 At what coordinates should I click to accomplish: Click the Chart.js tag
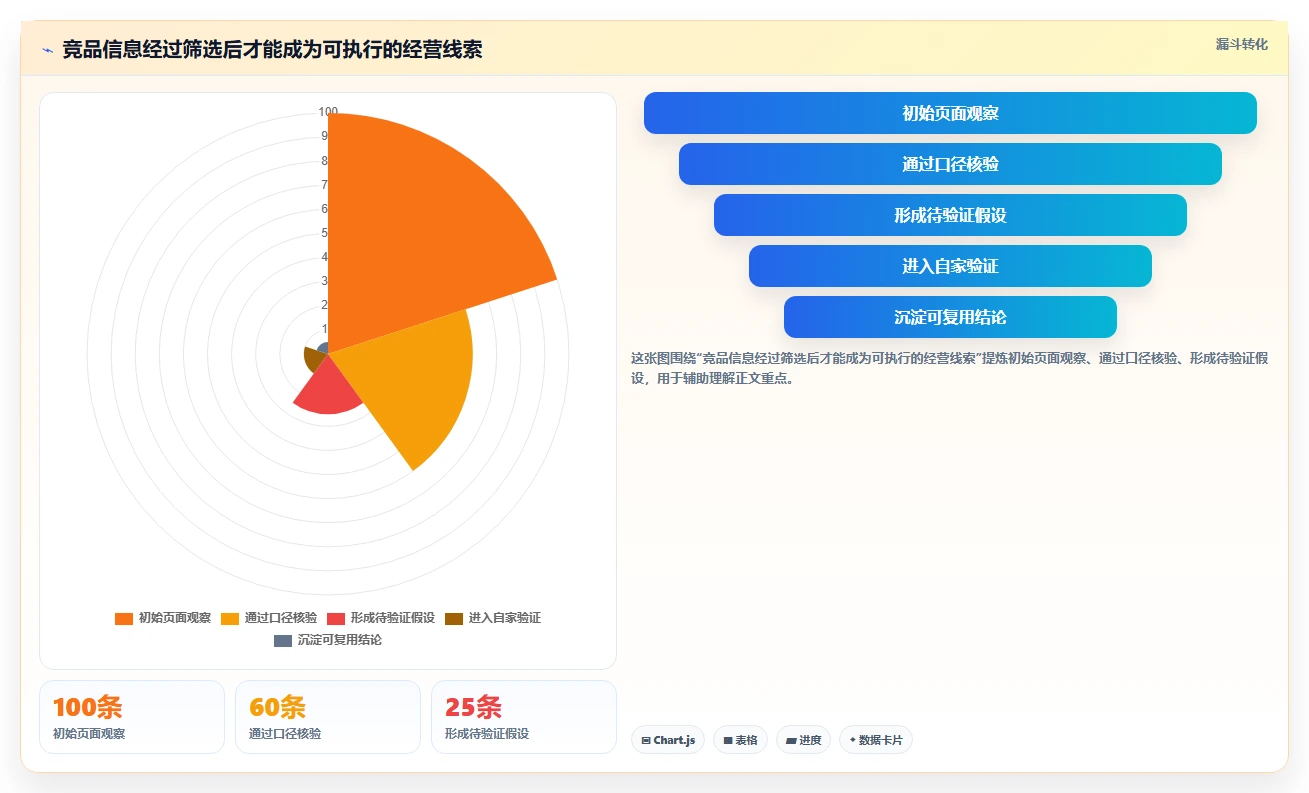[668, 740]
